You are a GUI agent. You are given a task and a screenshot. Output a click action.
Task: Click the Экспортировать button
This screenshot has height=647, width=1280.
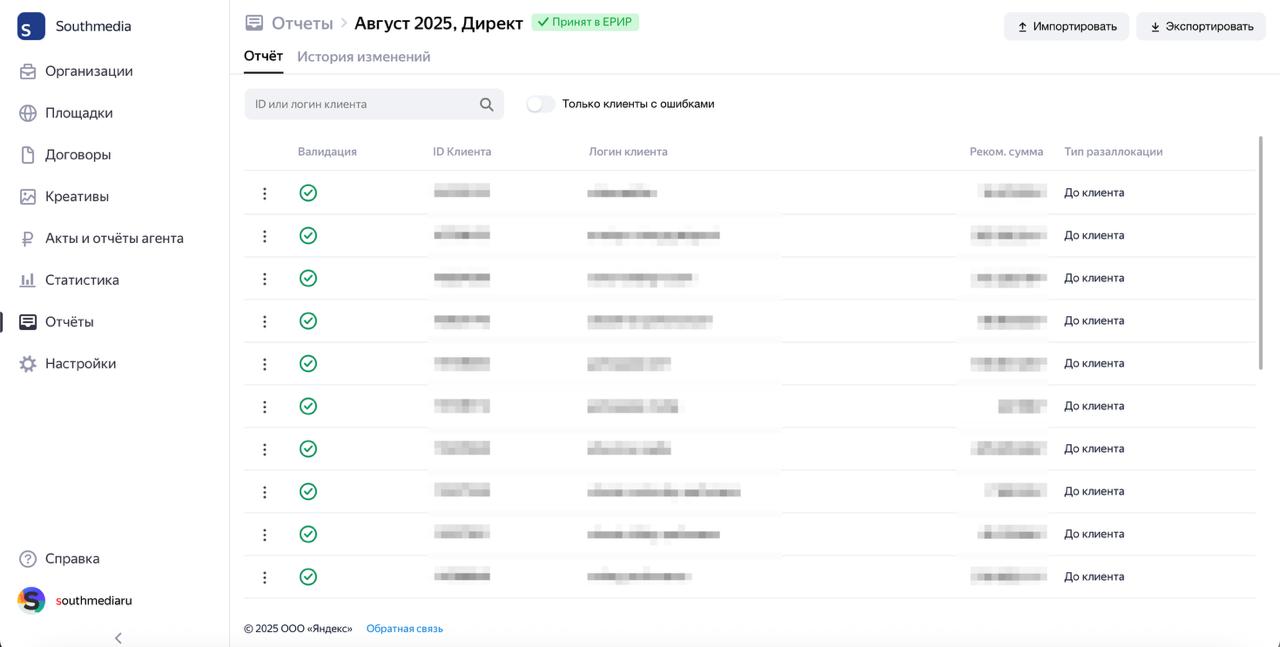click(1200, 27)
